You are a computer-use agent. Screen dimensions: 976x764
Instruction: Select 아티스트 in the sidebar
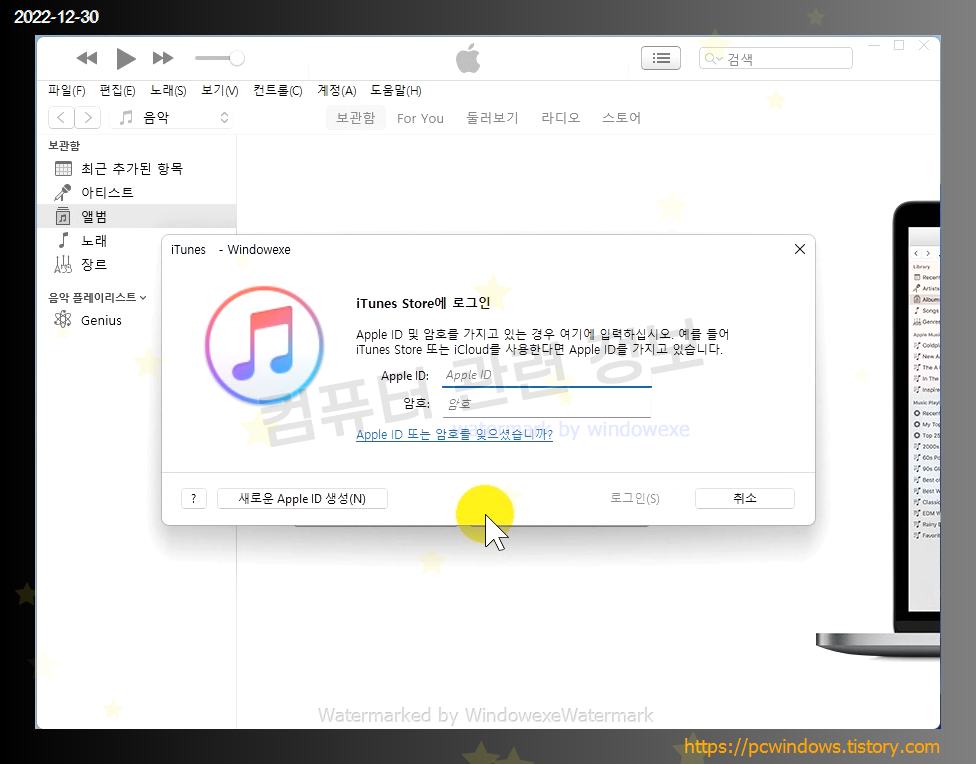click(137, 192)
